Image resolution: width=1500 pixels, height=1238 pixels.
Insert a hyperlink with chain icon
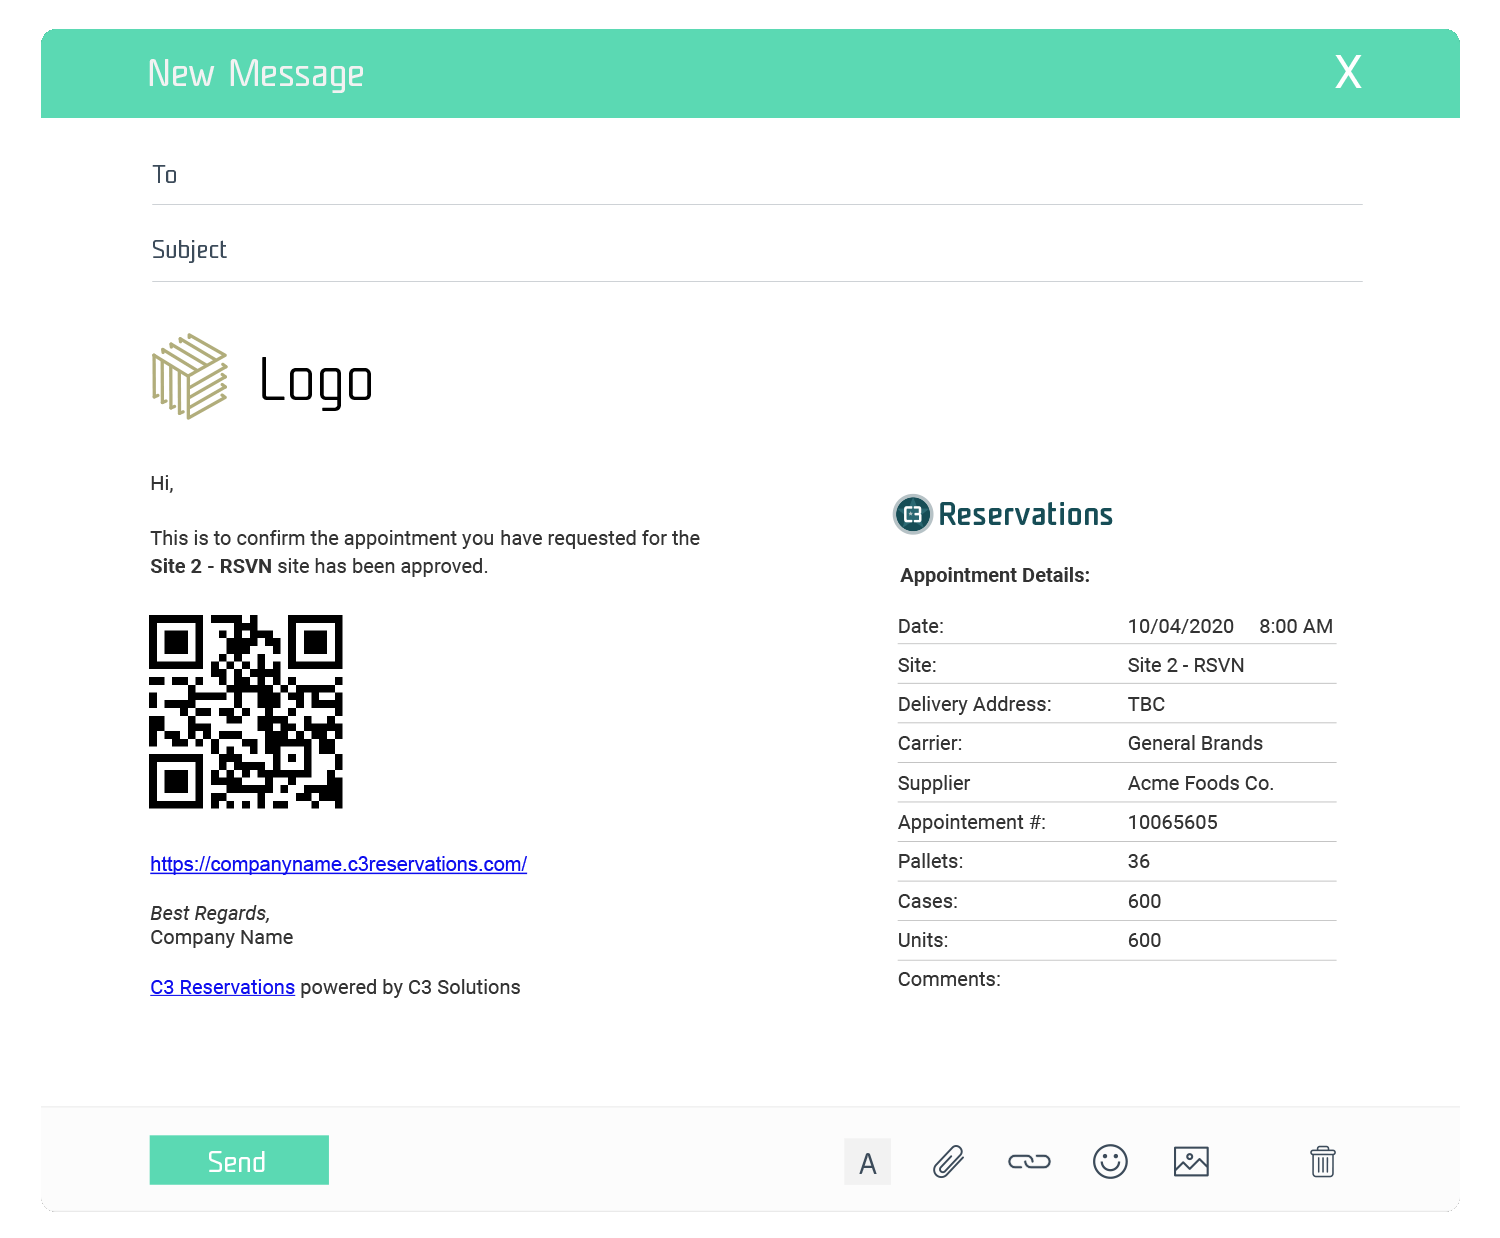coord(1029,1162)
